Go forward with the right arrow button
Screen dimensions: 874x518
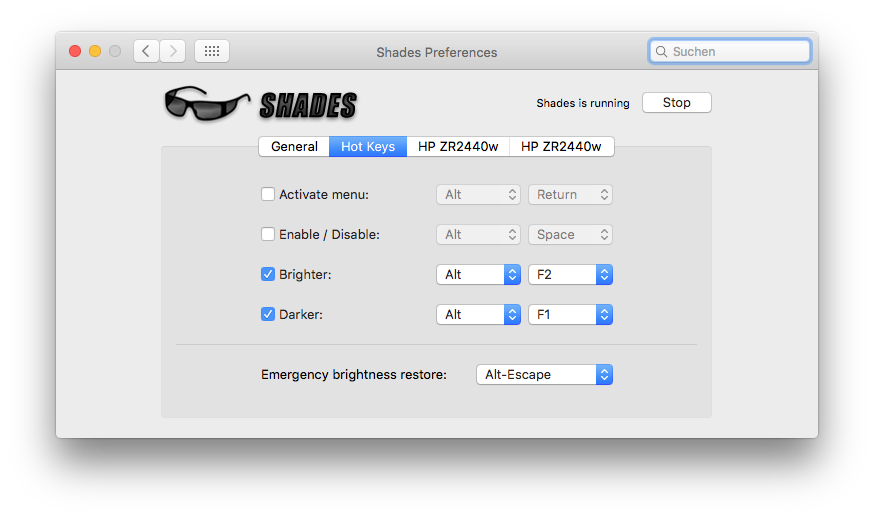173,51
